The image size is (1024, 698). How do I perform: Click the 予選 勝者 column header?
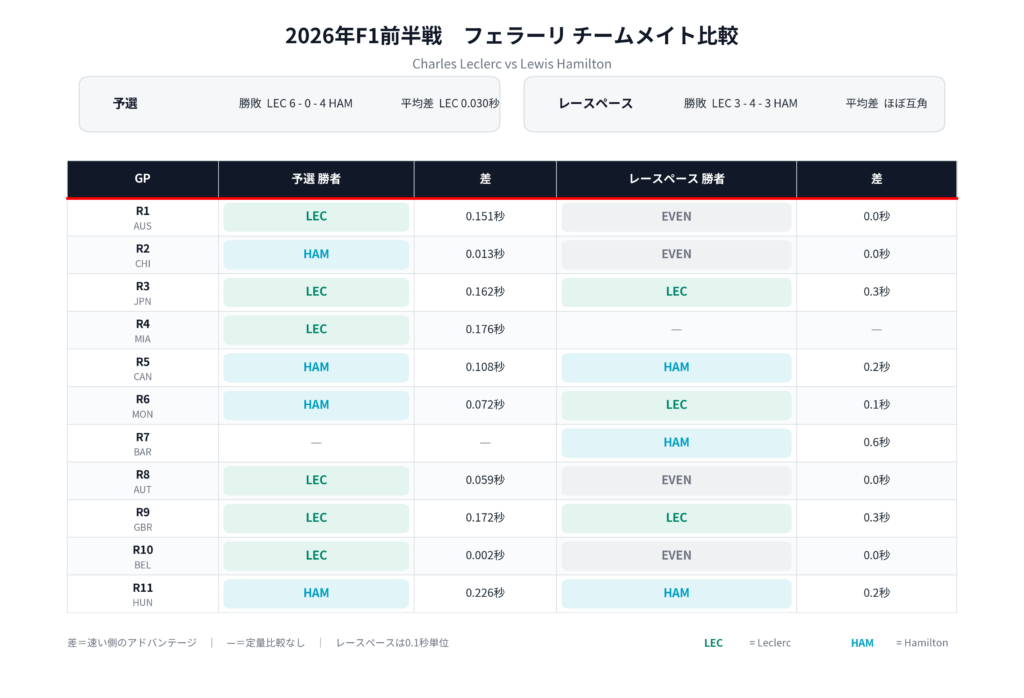[x=316, y=178]
